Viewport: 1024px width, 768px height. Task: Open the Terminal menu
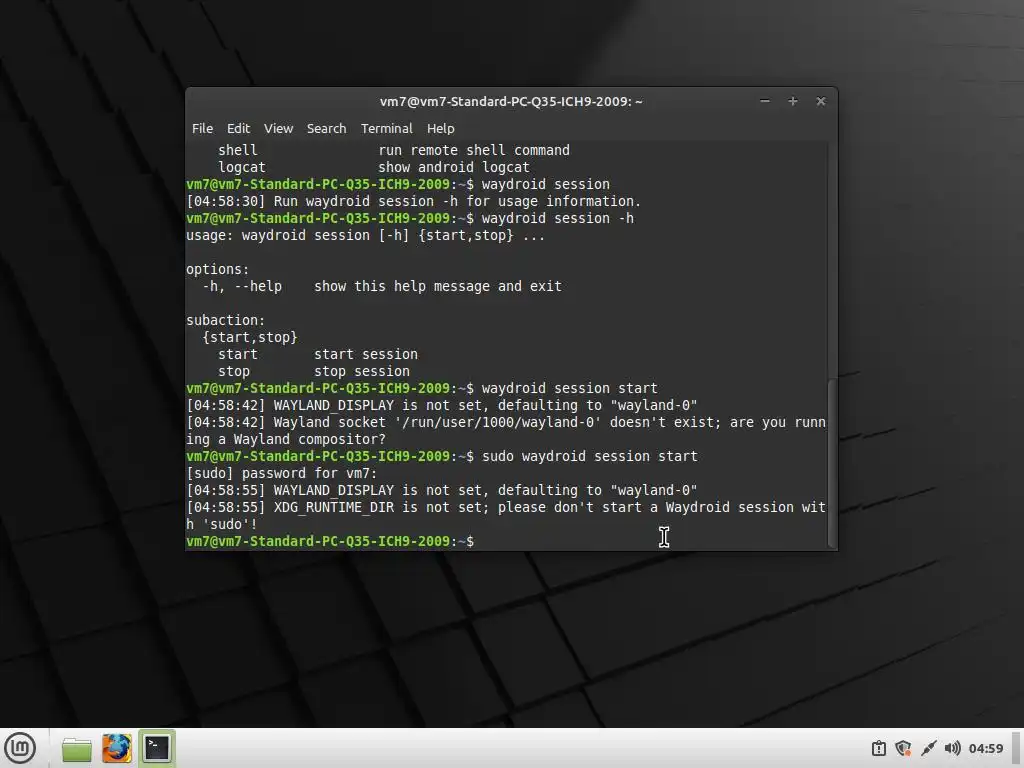pyautogui.click(x=387, y=129)
